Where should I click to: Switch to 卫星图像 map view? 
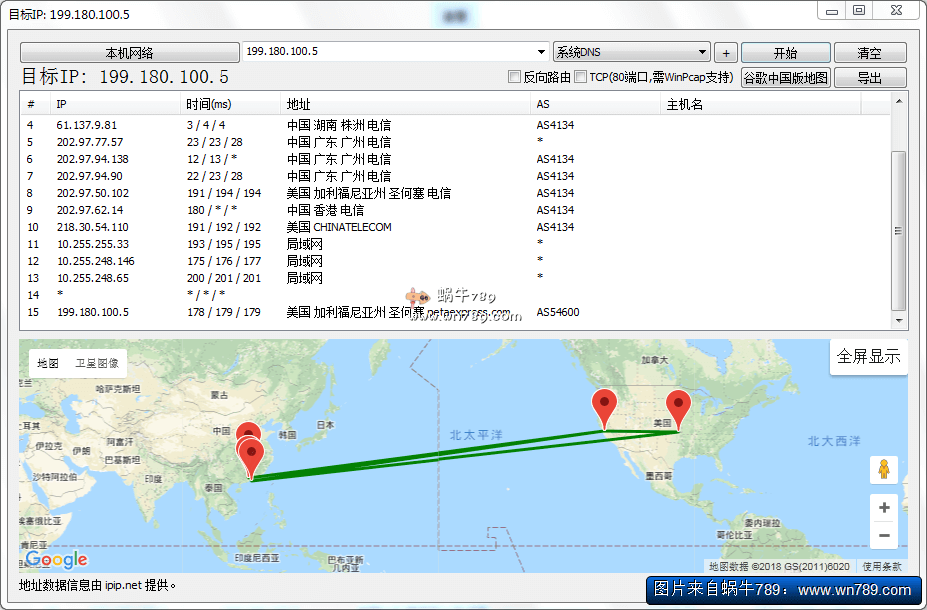pos(96,363)
